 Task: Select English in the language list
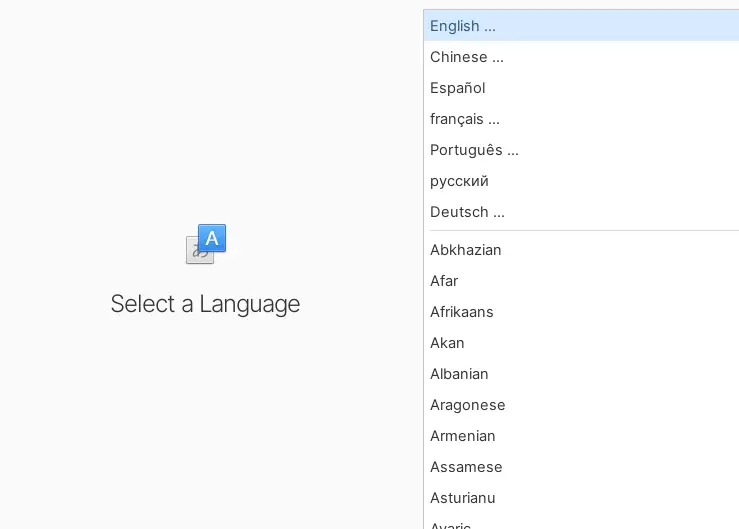[581, 25]
